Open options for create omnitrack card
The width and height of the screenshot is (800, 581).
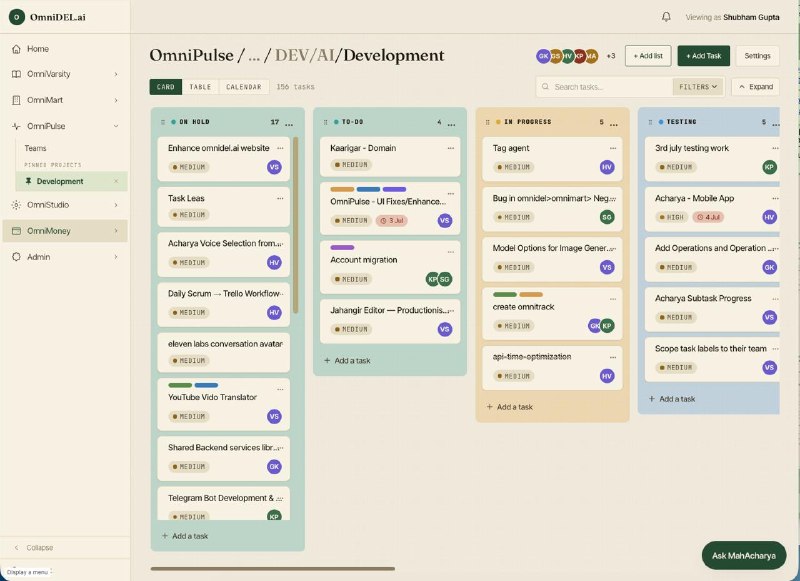(613, 299)
